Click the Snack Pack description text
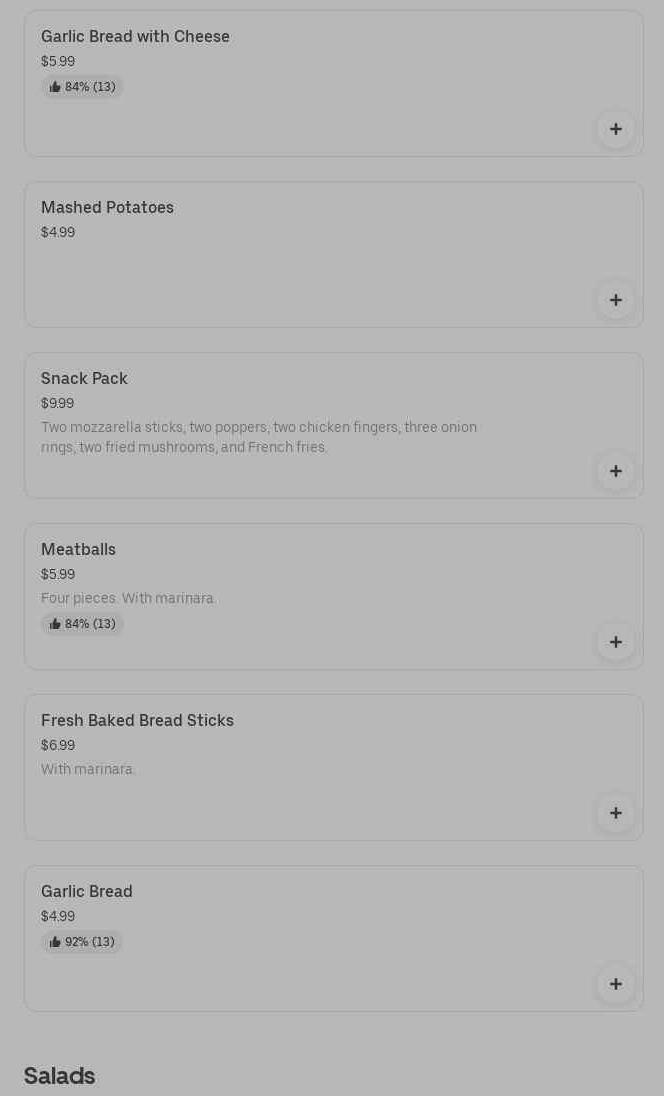 pyautogui.click(x=258, y=437)
